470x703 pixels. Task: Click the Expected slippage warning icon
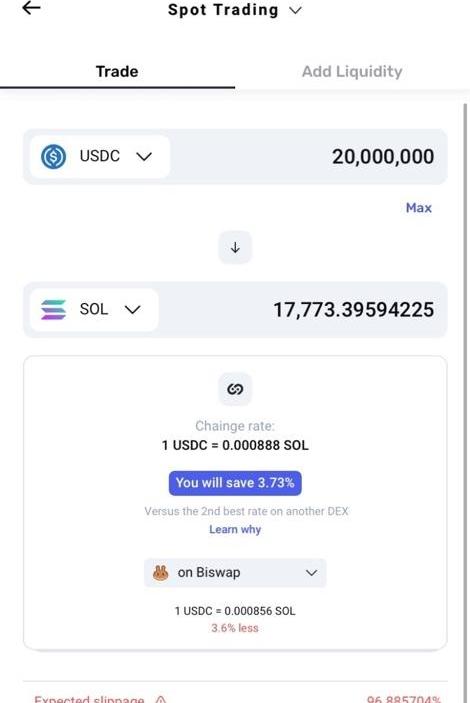(161, 699)
